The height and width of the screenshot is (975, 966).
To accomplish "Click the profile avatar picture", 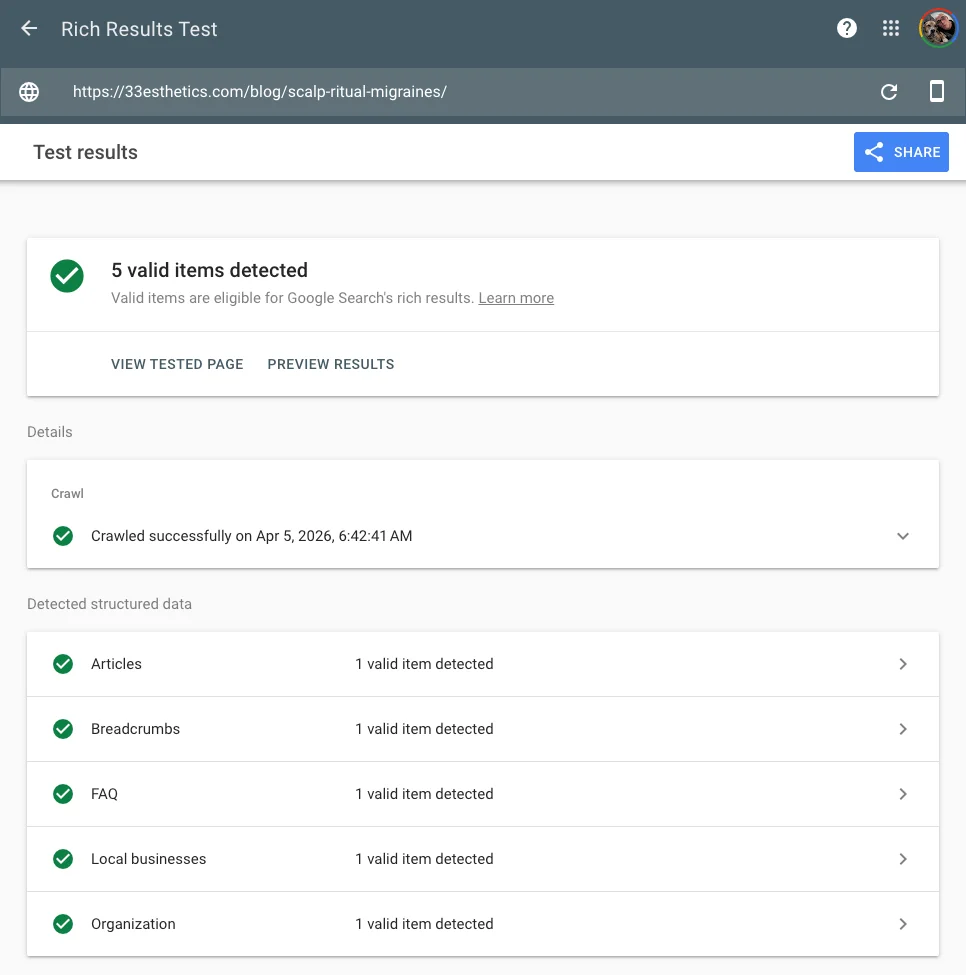I will (937, 28).
